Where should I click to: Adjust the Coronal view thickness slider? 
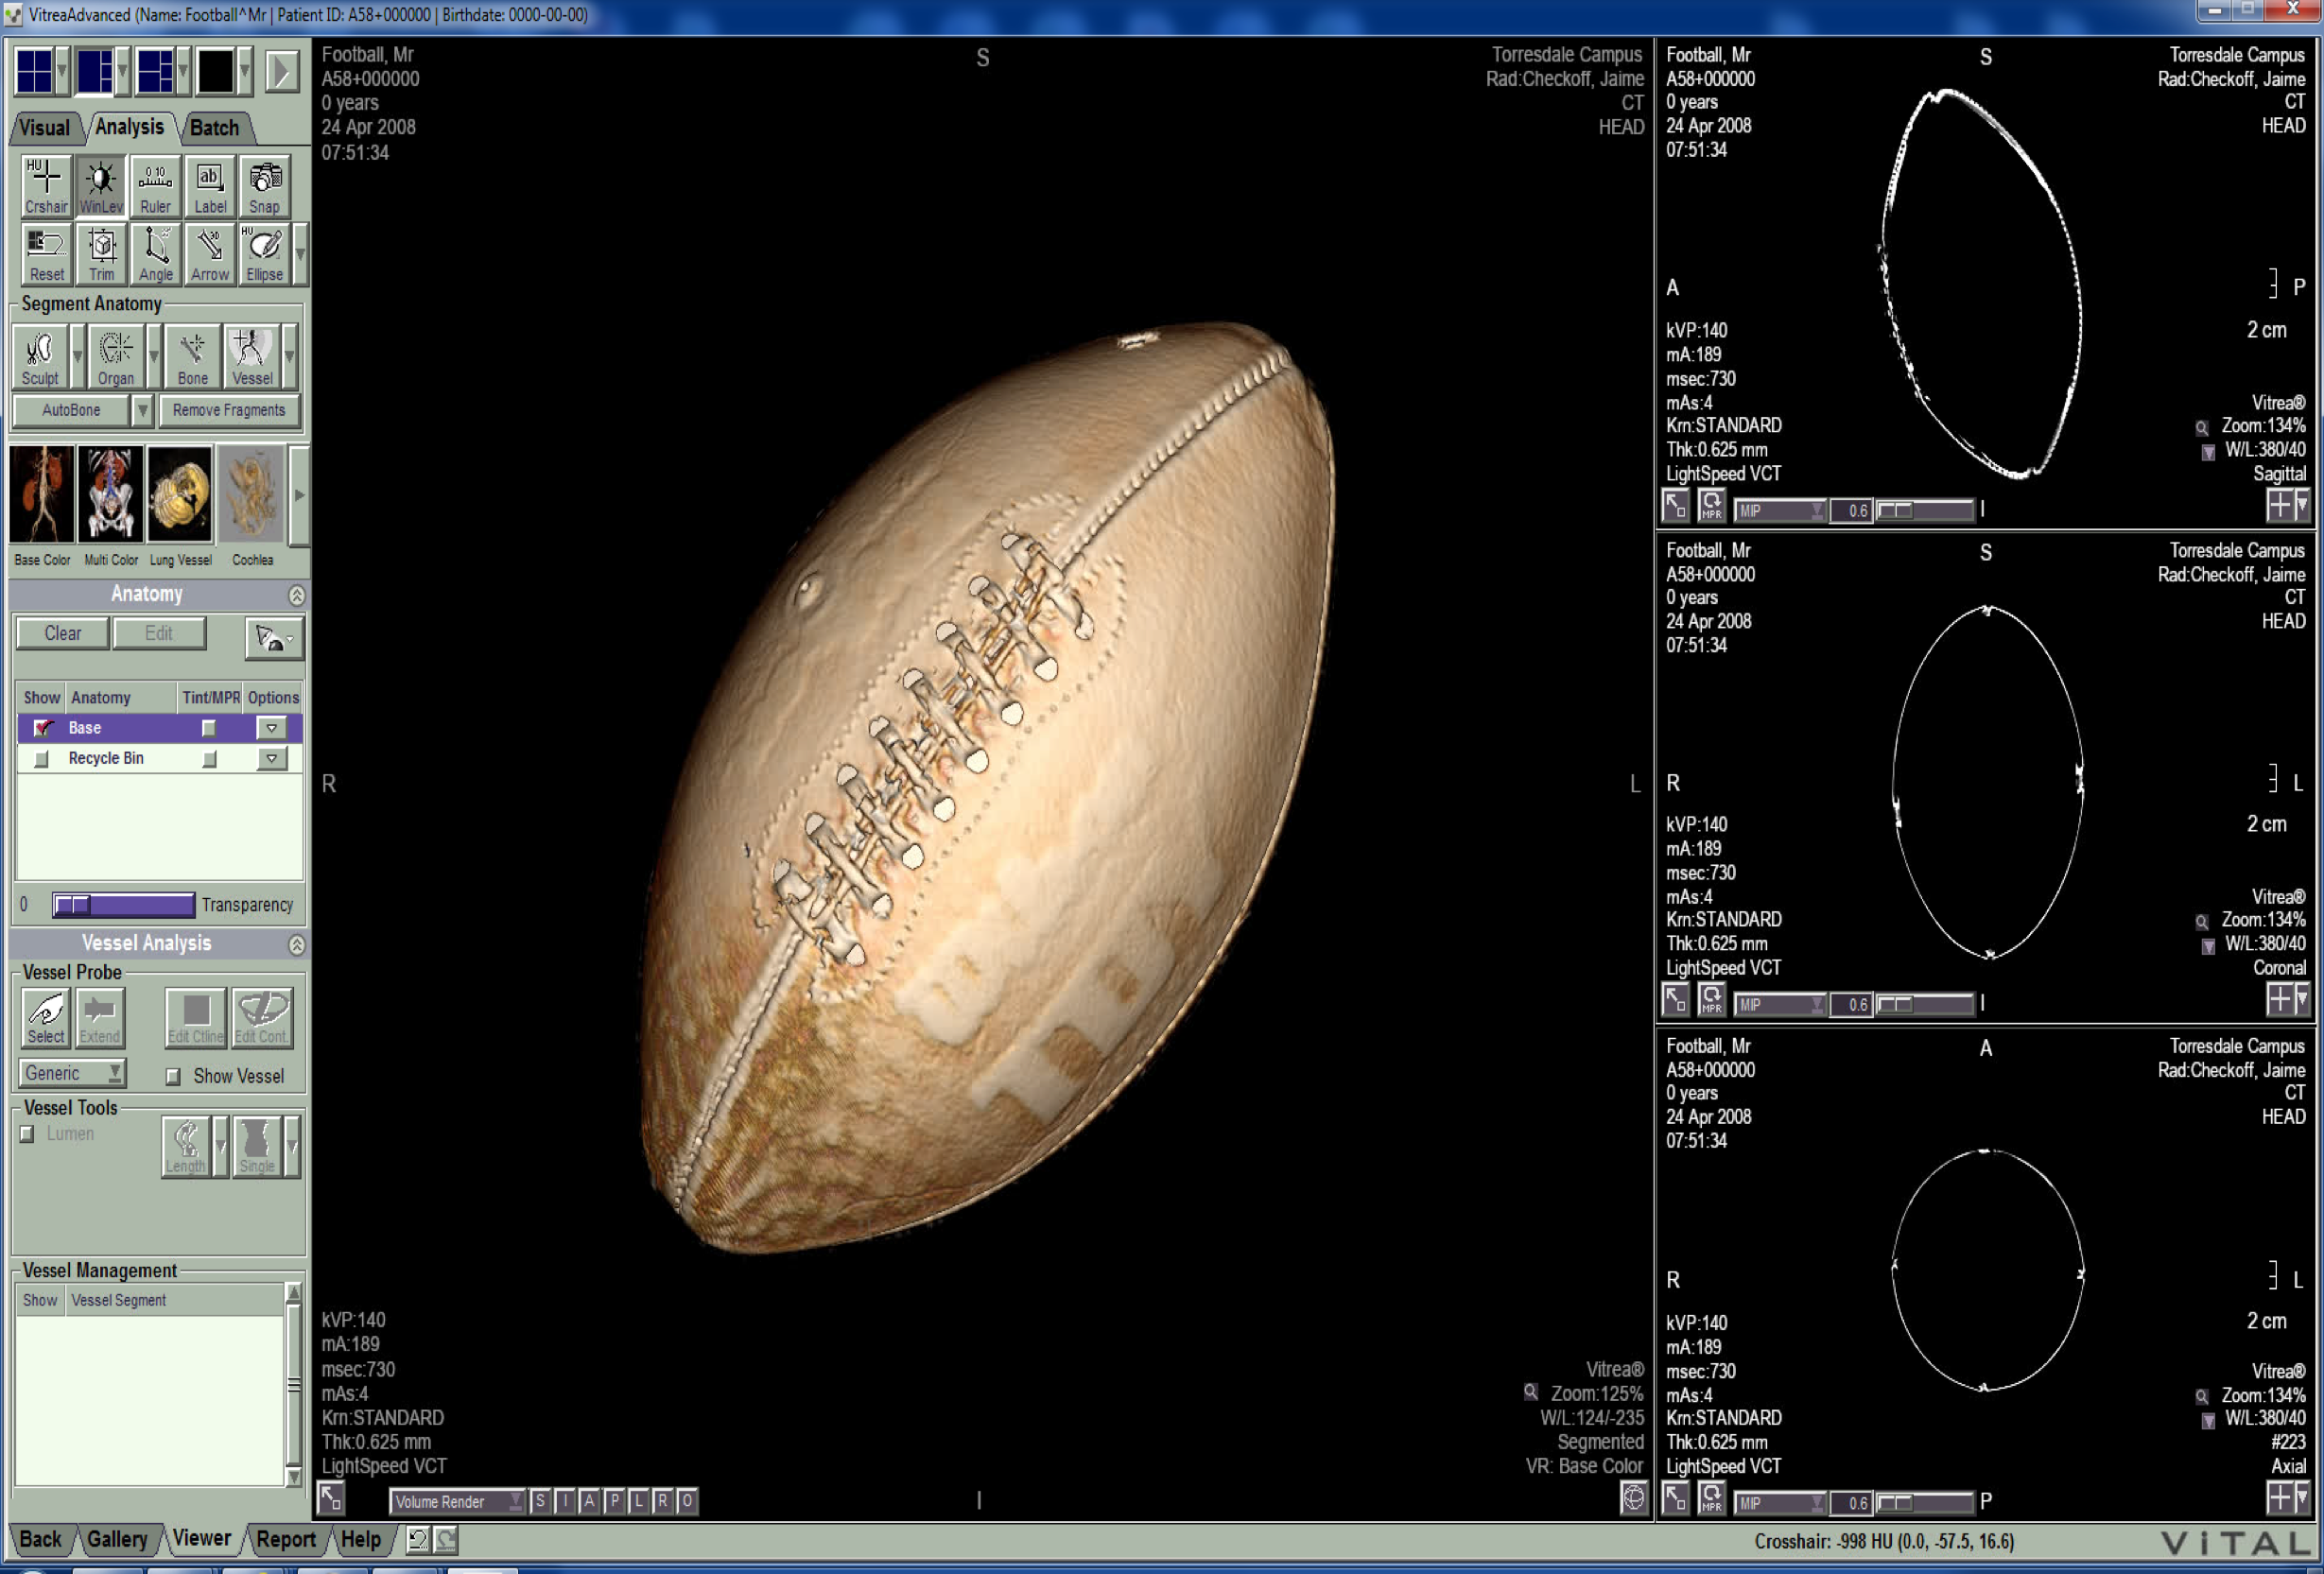(x=1925, y=1004)
